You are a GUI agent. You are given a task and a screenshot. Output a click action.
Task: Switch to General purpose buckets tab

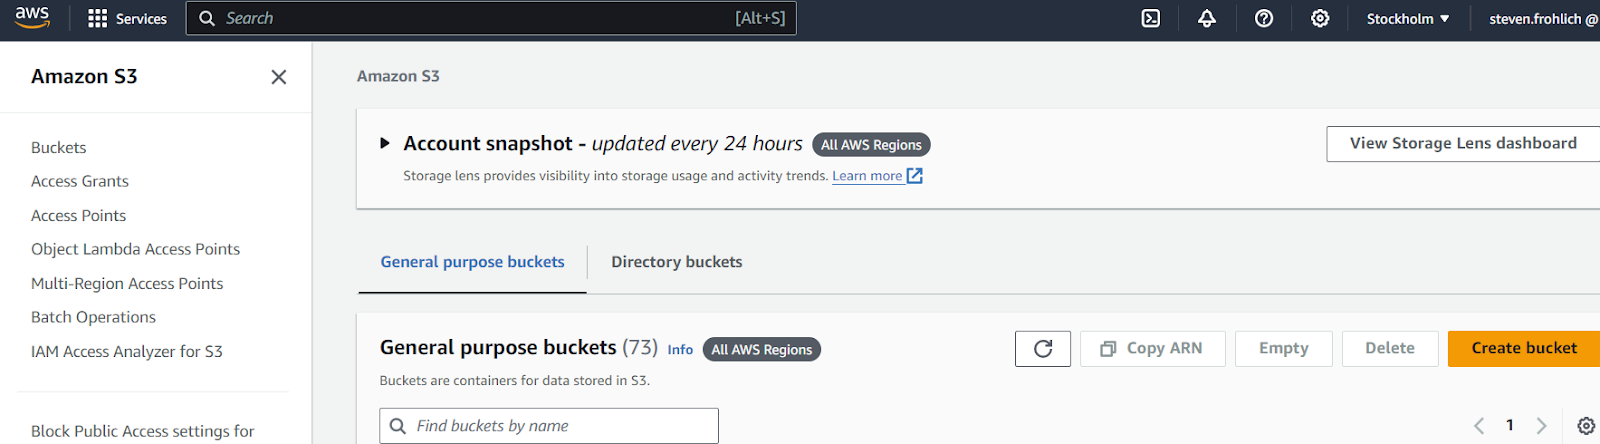472,262
